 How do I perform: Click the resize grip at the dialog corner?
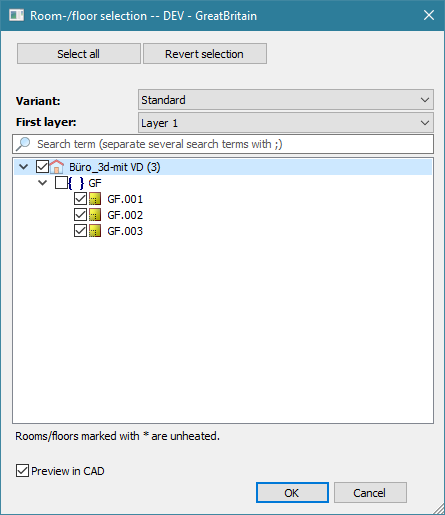click(x=438, y=508)
